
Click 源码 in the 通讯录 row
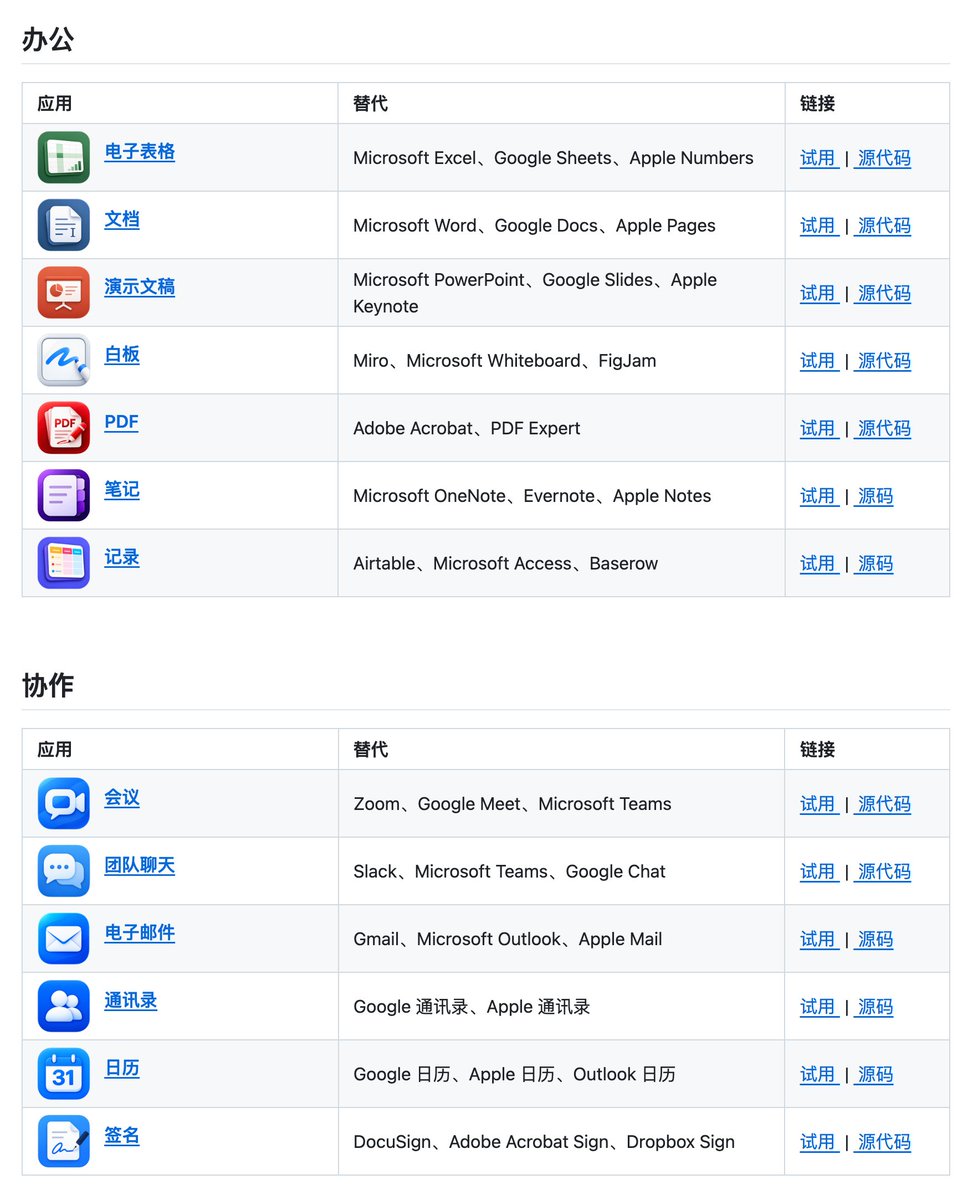[x=875, y=1007]
